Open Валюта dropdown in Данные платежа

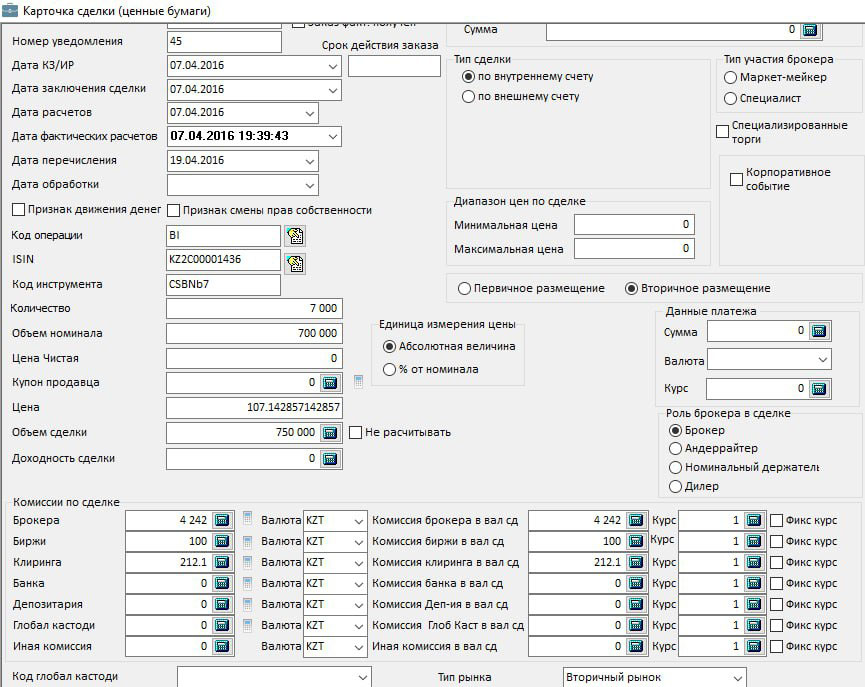point(822,360)
